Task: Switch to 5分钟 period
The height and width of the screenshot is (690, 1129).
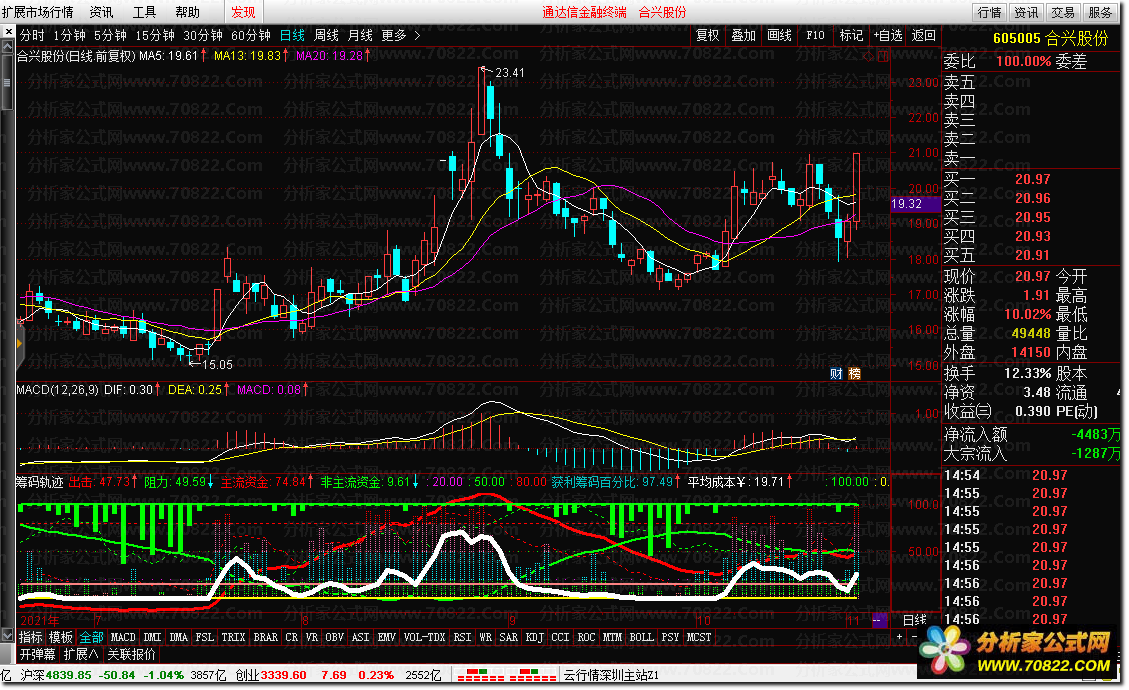Action: click(x=110, y=35)
